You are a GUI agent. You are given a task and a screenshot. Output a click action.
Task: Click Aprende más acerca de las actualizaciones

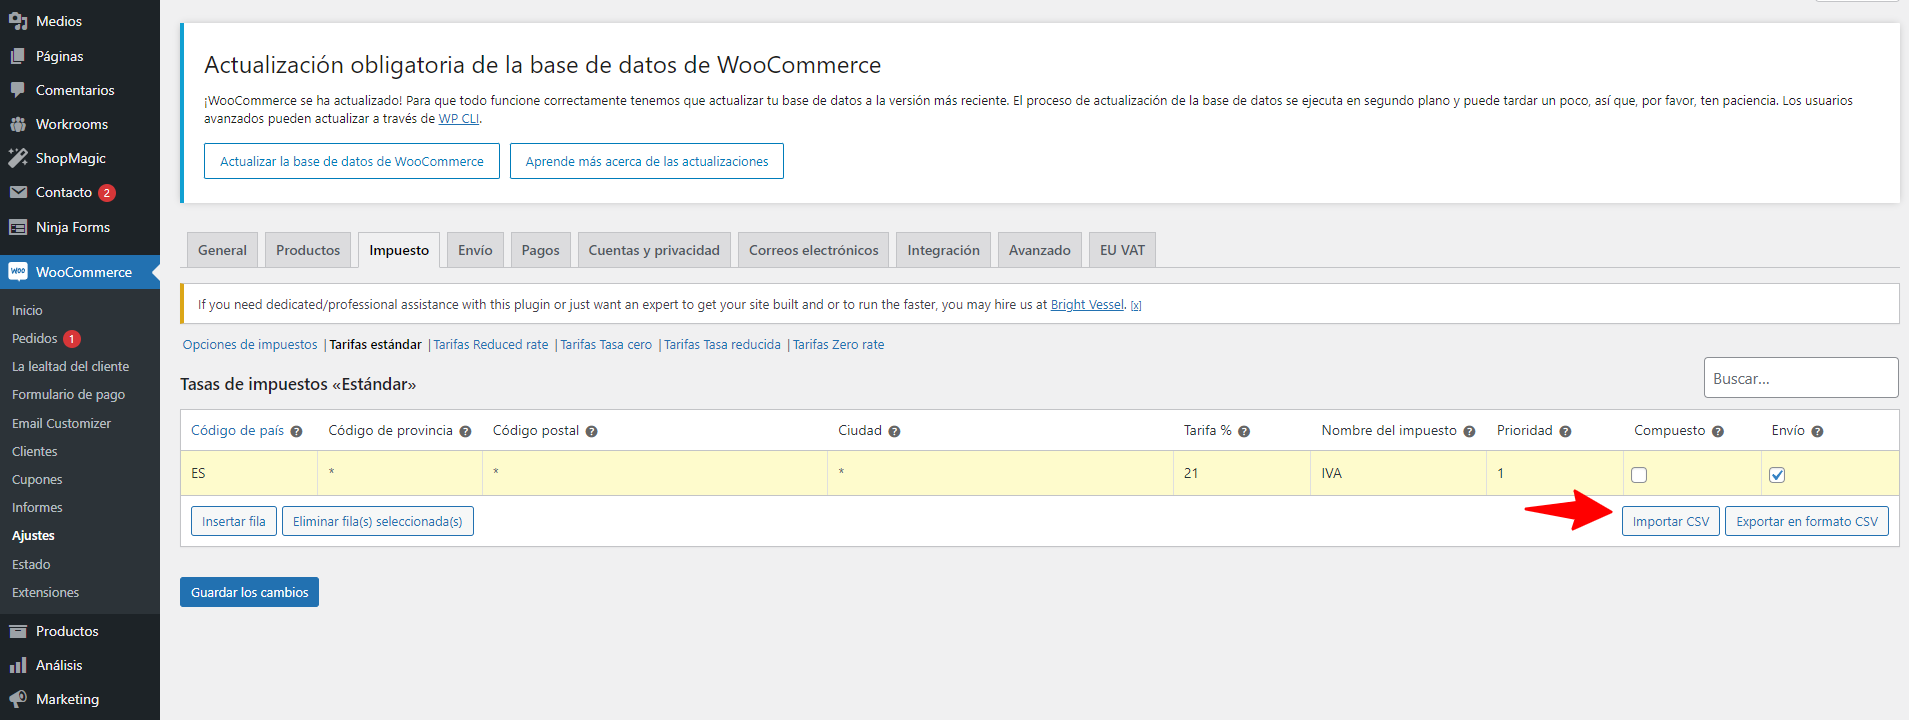click(647, 161)
